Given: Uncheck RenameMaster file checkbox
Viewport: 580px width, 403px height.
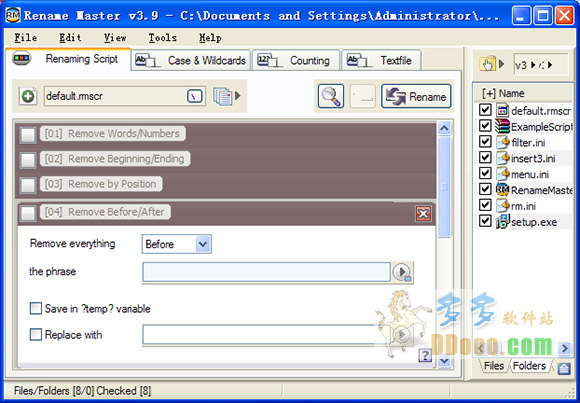Looking at the screenshot, I should pos(485,189).
